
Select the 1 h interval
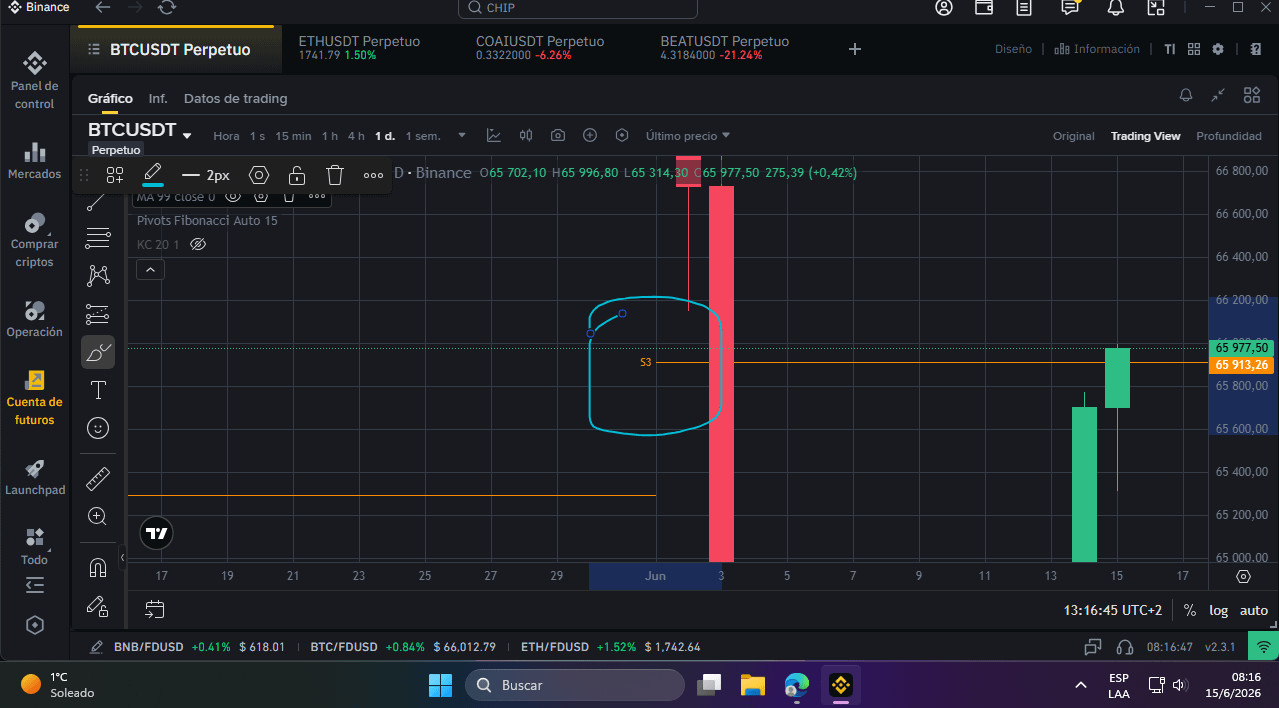329,136
